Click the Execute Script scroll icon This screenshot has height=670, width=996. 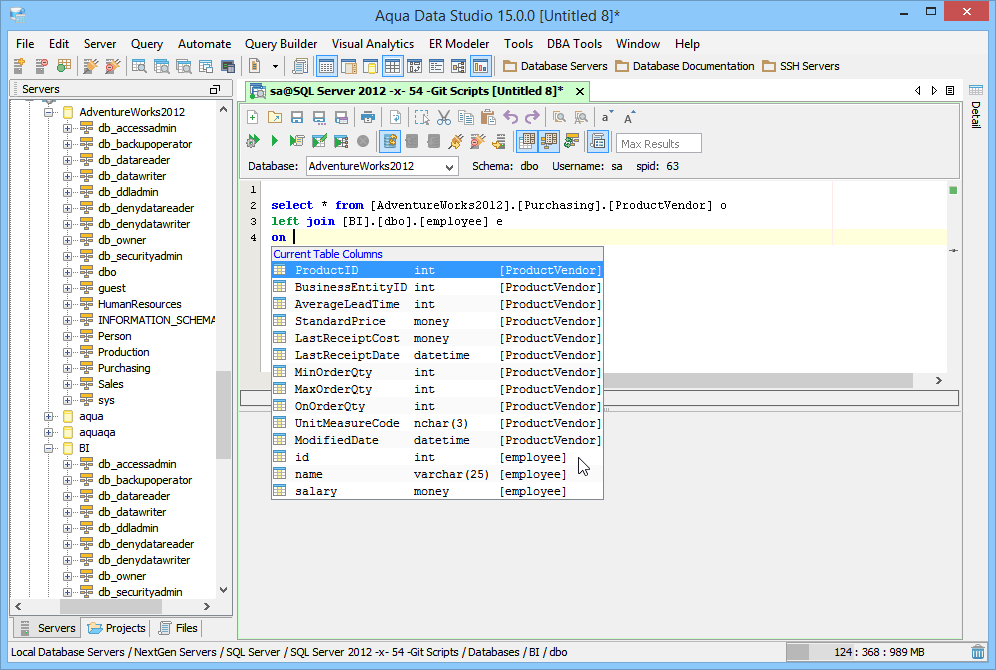pyautogui.click(x=297, y=141)
